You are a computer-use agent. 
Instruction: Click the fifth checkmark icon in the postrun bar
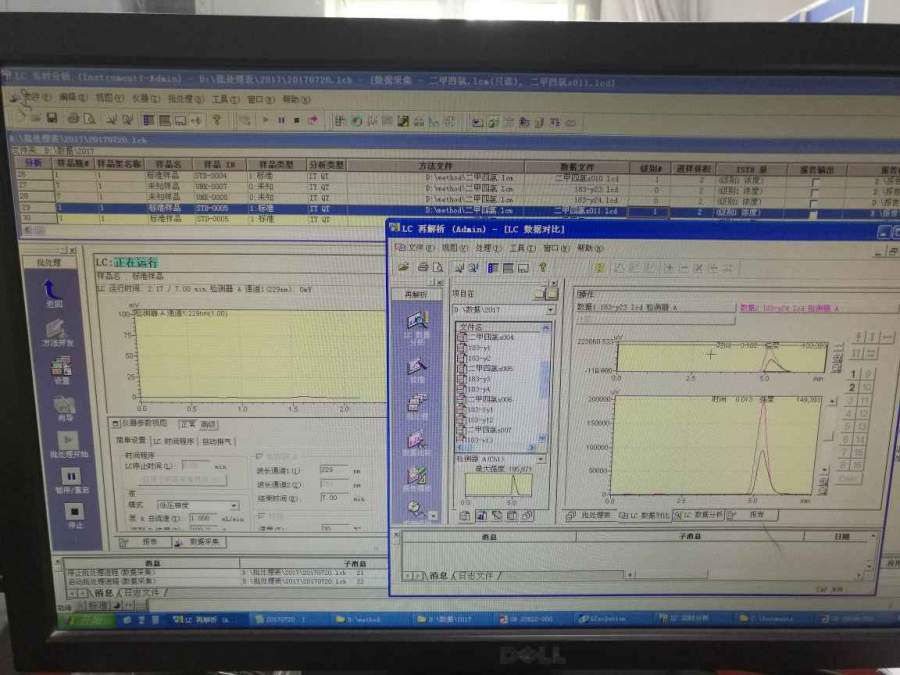click(417, 478)
